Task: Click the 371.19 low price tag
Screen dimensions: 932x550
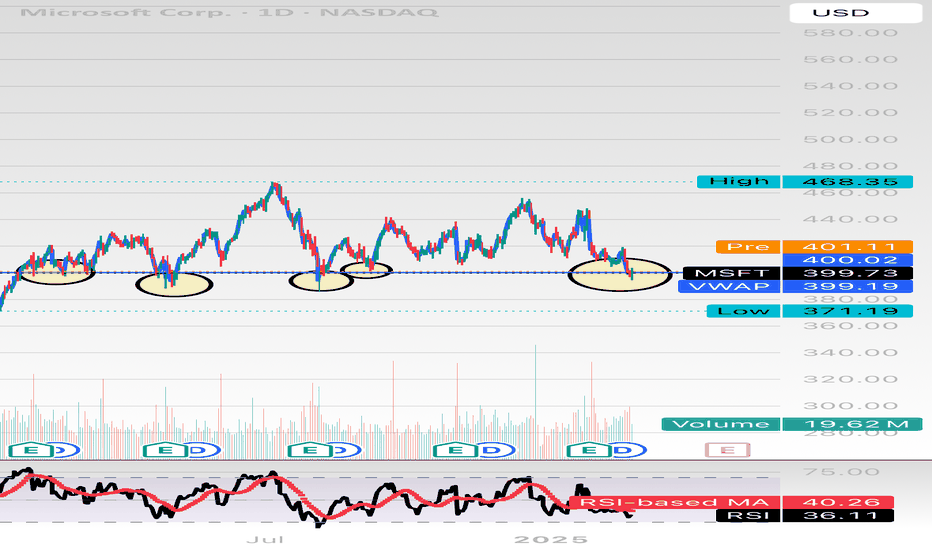Action: [x=848, y=310]
